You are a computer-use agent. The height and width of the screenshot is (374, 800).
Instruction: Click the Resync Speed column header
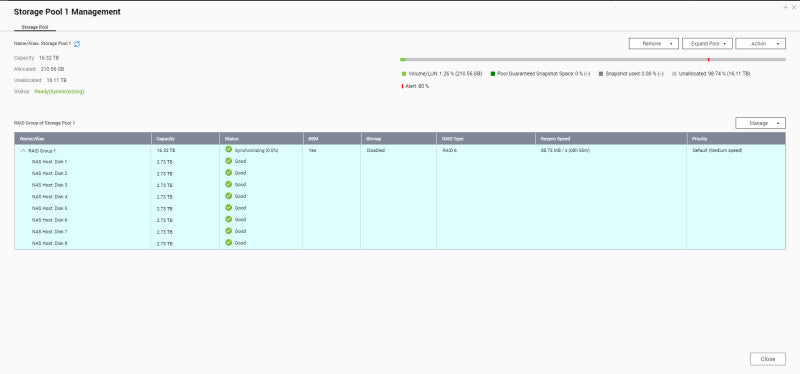point(611,138)
